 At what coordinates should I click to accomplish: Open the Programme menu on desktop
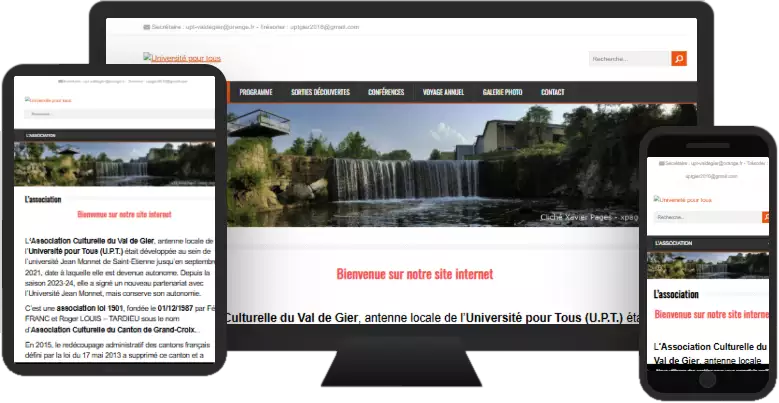pos(256,92)
